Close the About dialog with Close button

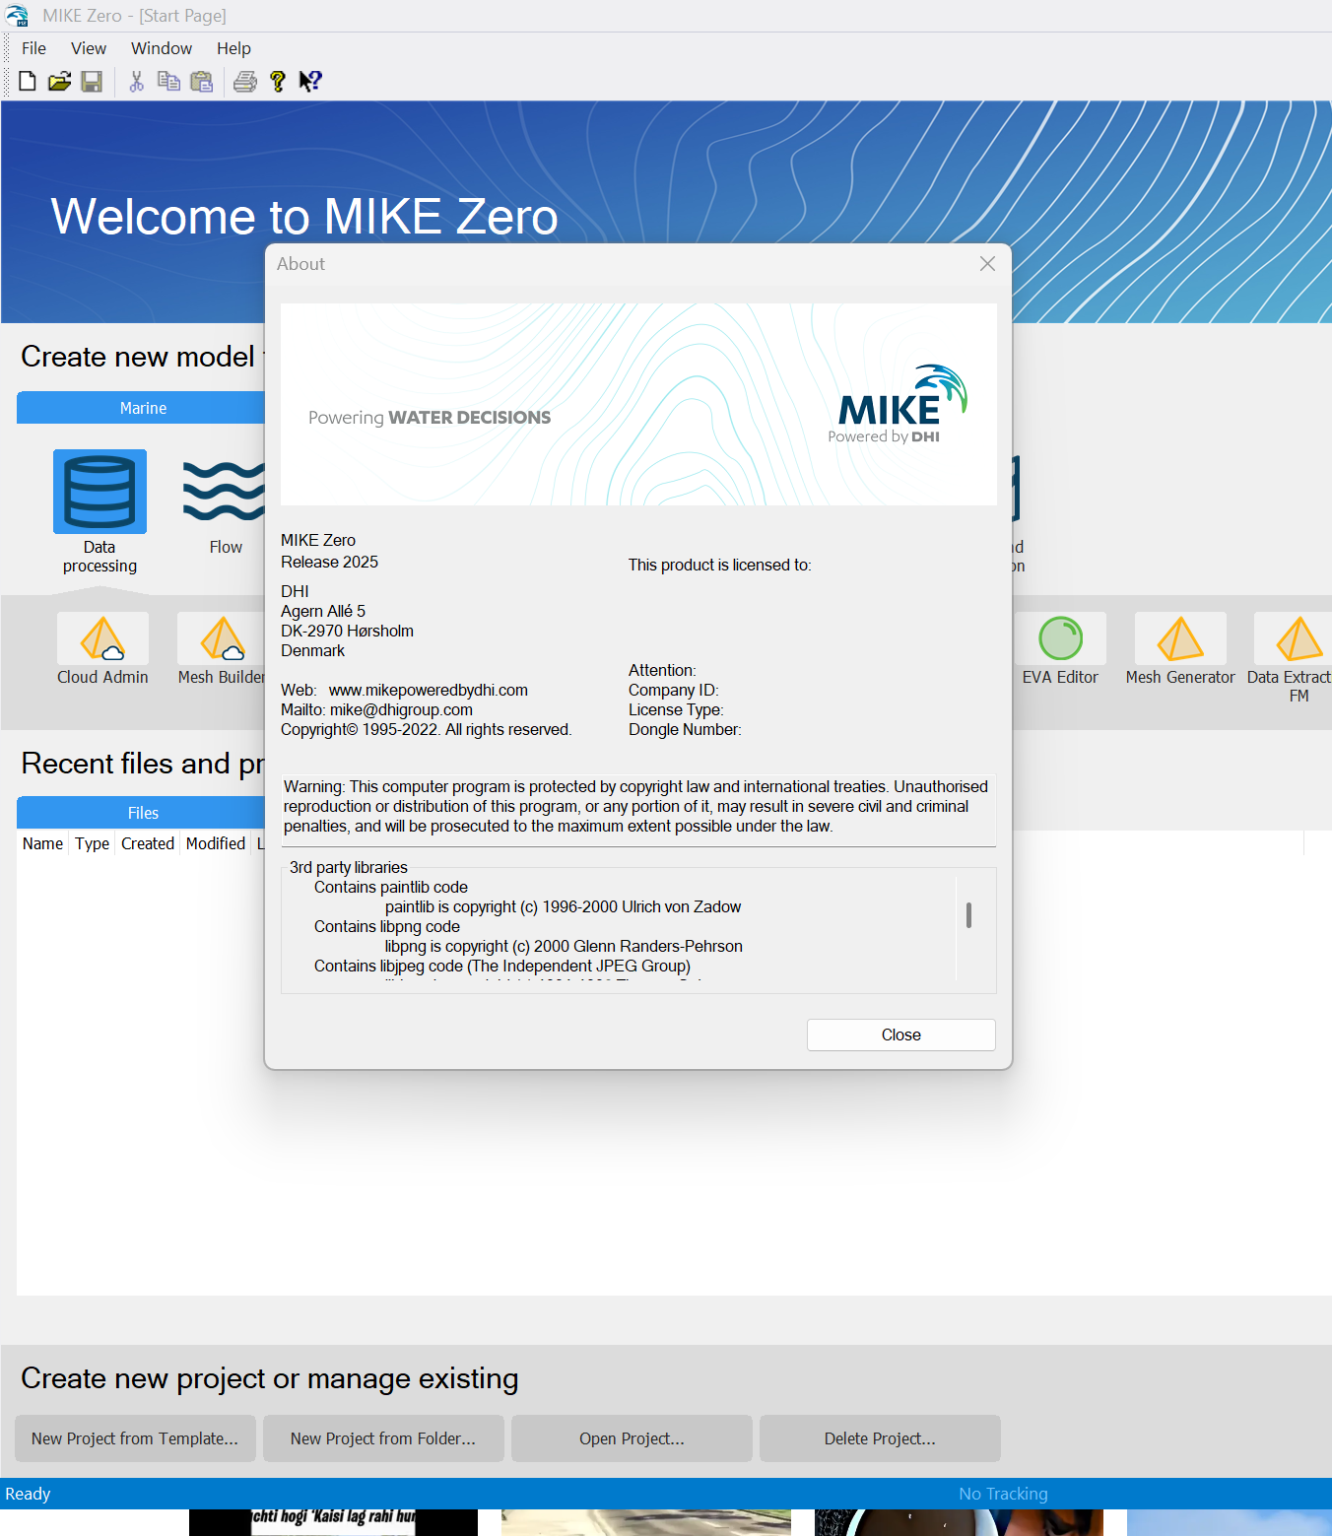click(x=901, y=1035)
